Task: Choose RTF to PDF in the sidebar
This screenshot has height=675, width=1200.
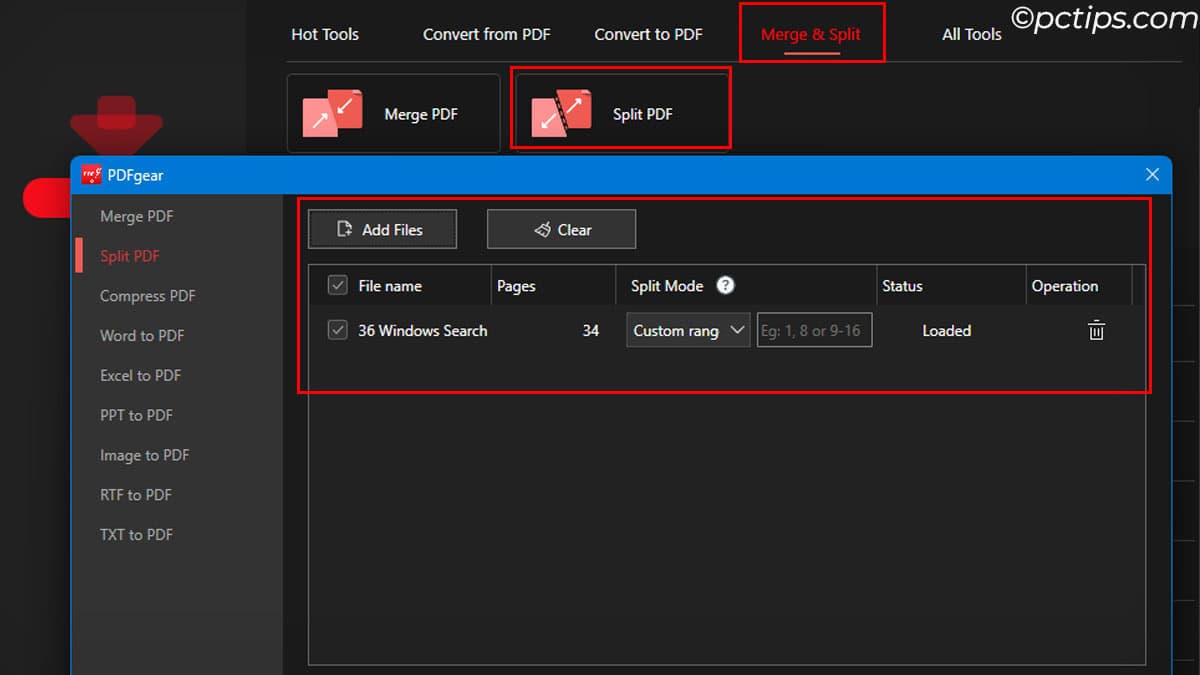Action: (136, 495)
